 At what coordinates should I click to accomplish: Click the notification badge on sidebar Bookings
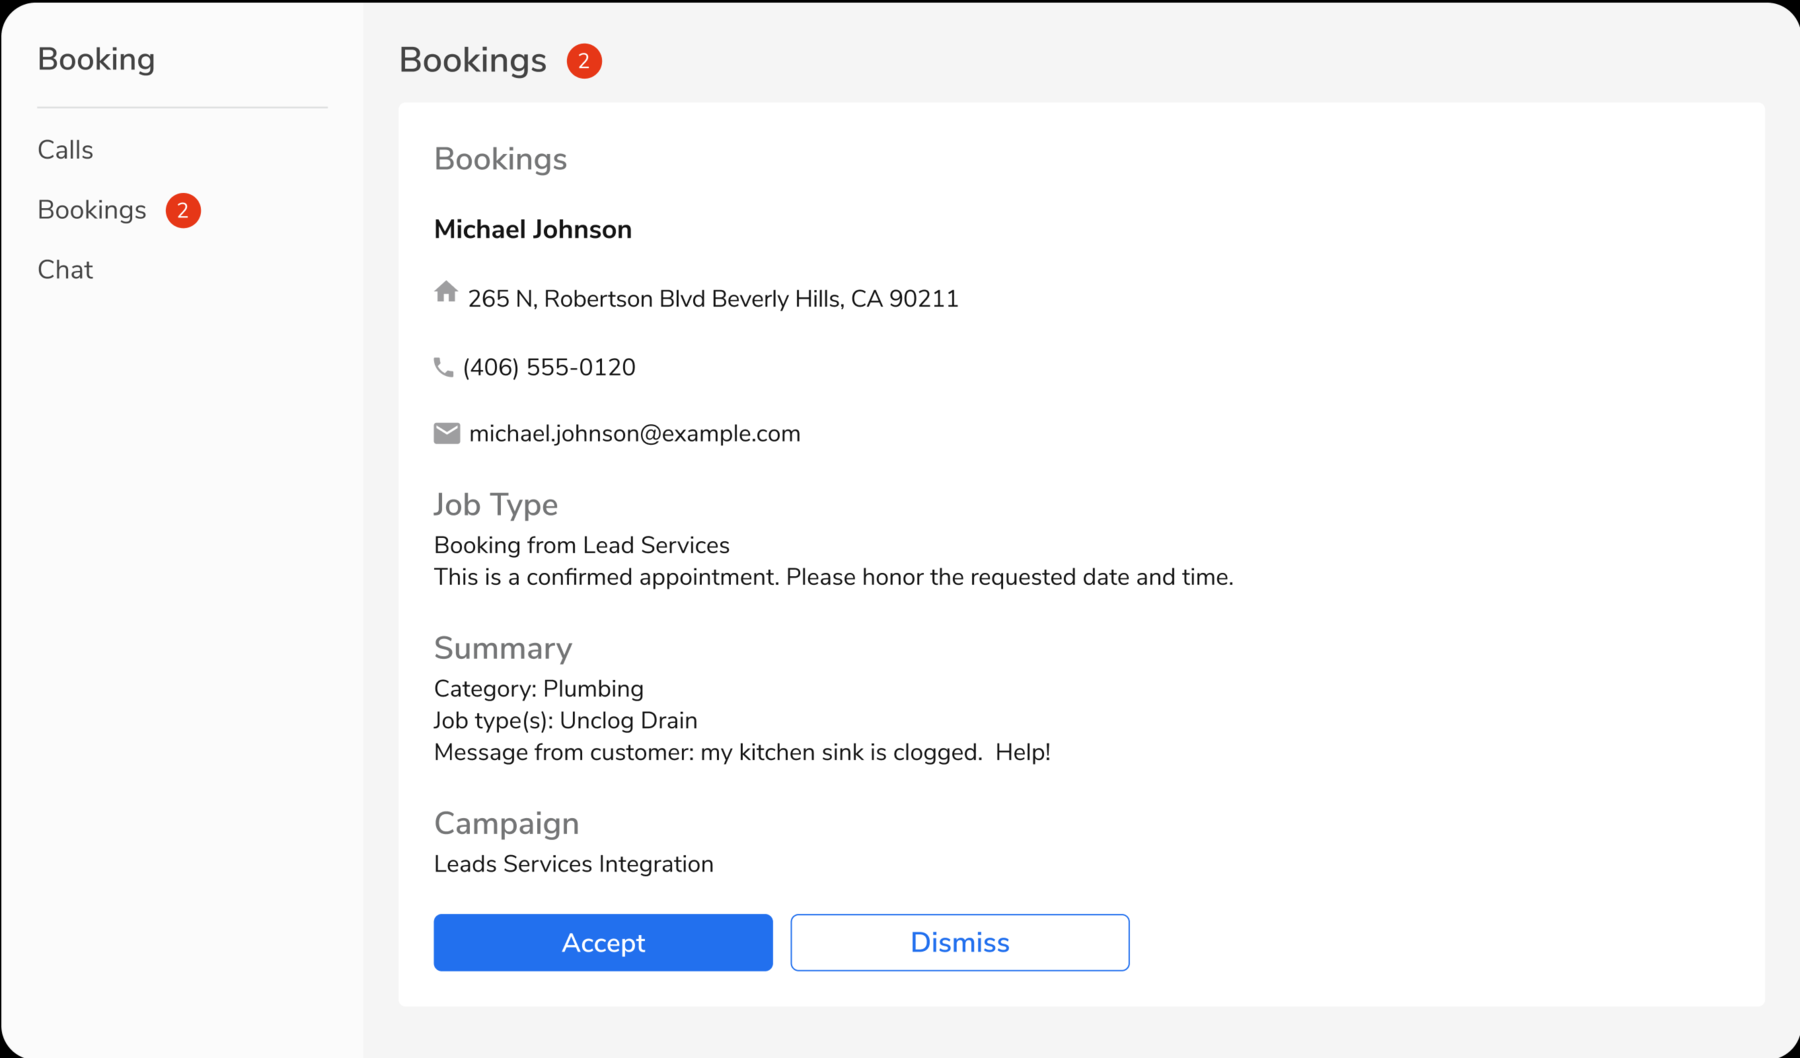pyautogui.click(x=183, y=210)
